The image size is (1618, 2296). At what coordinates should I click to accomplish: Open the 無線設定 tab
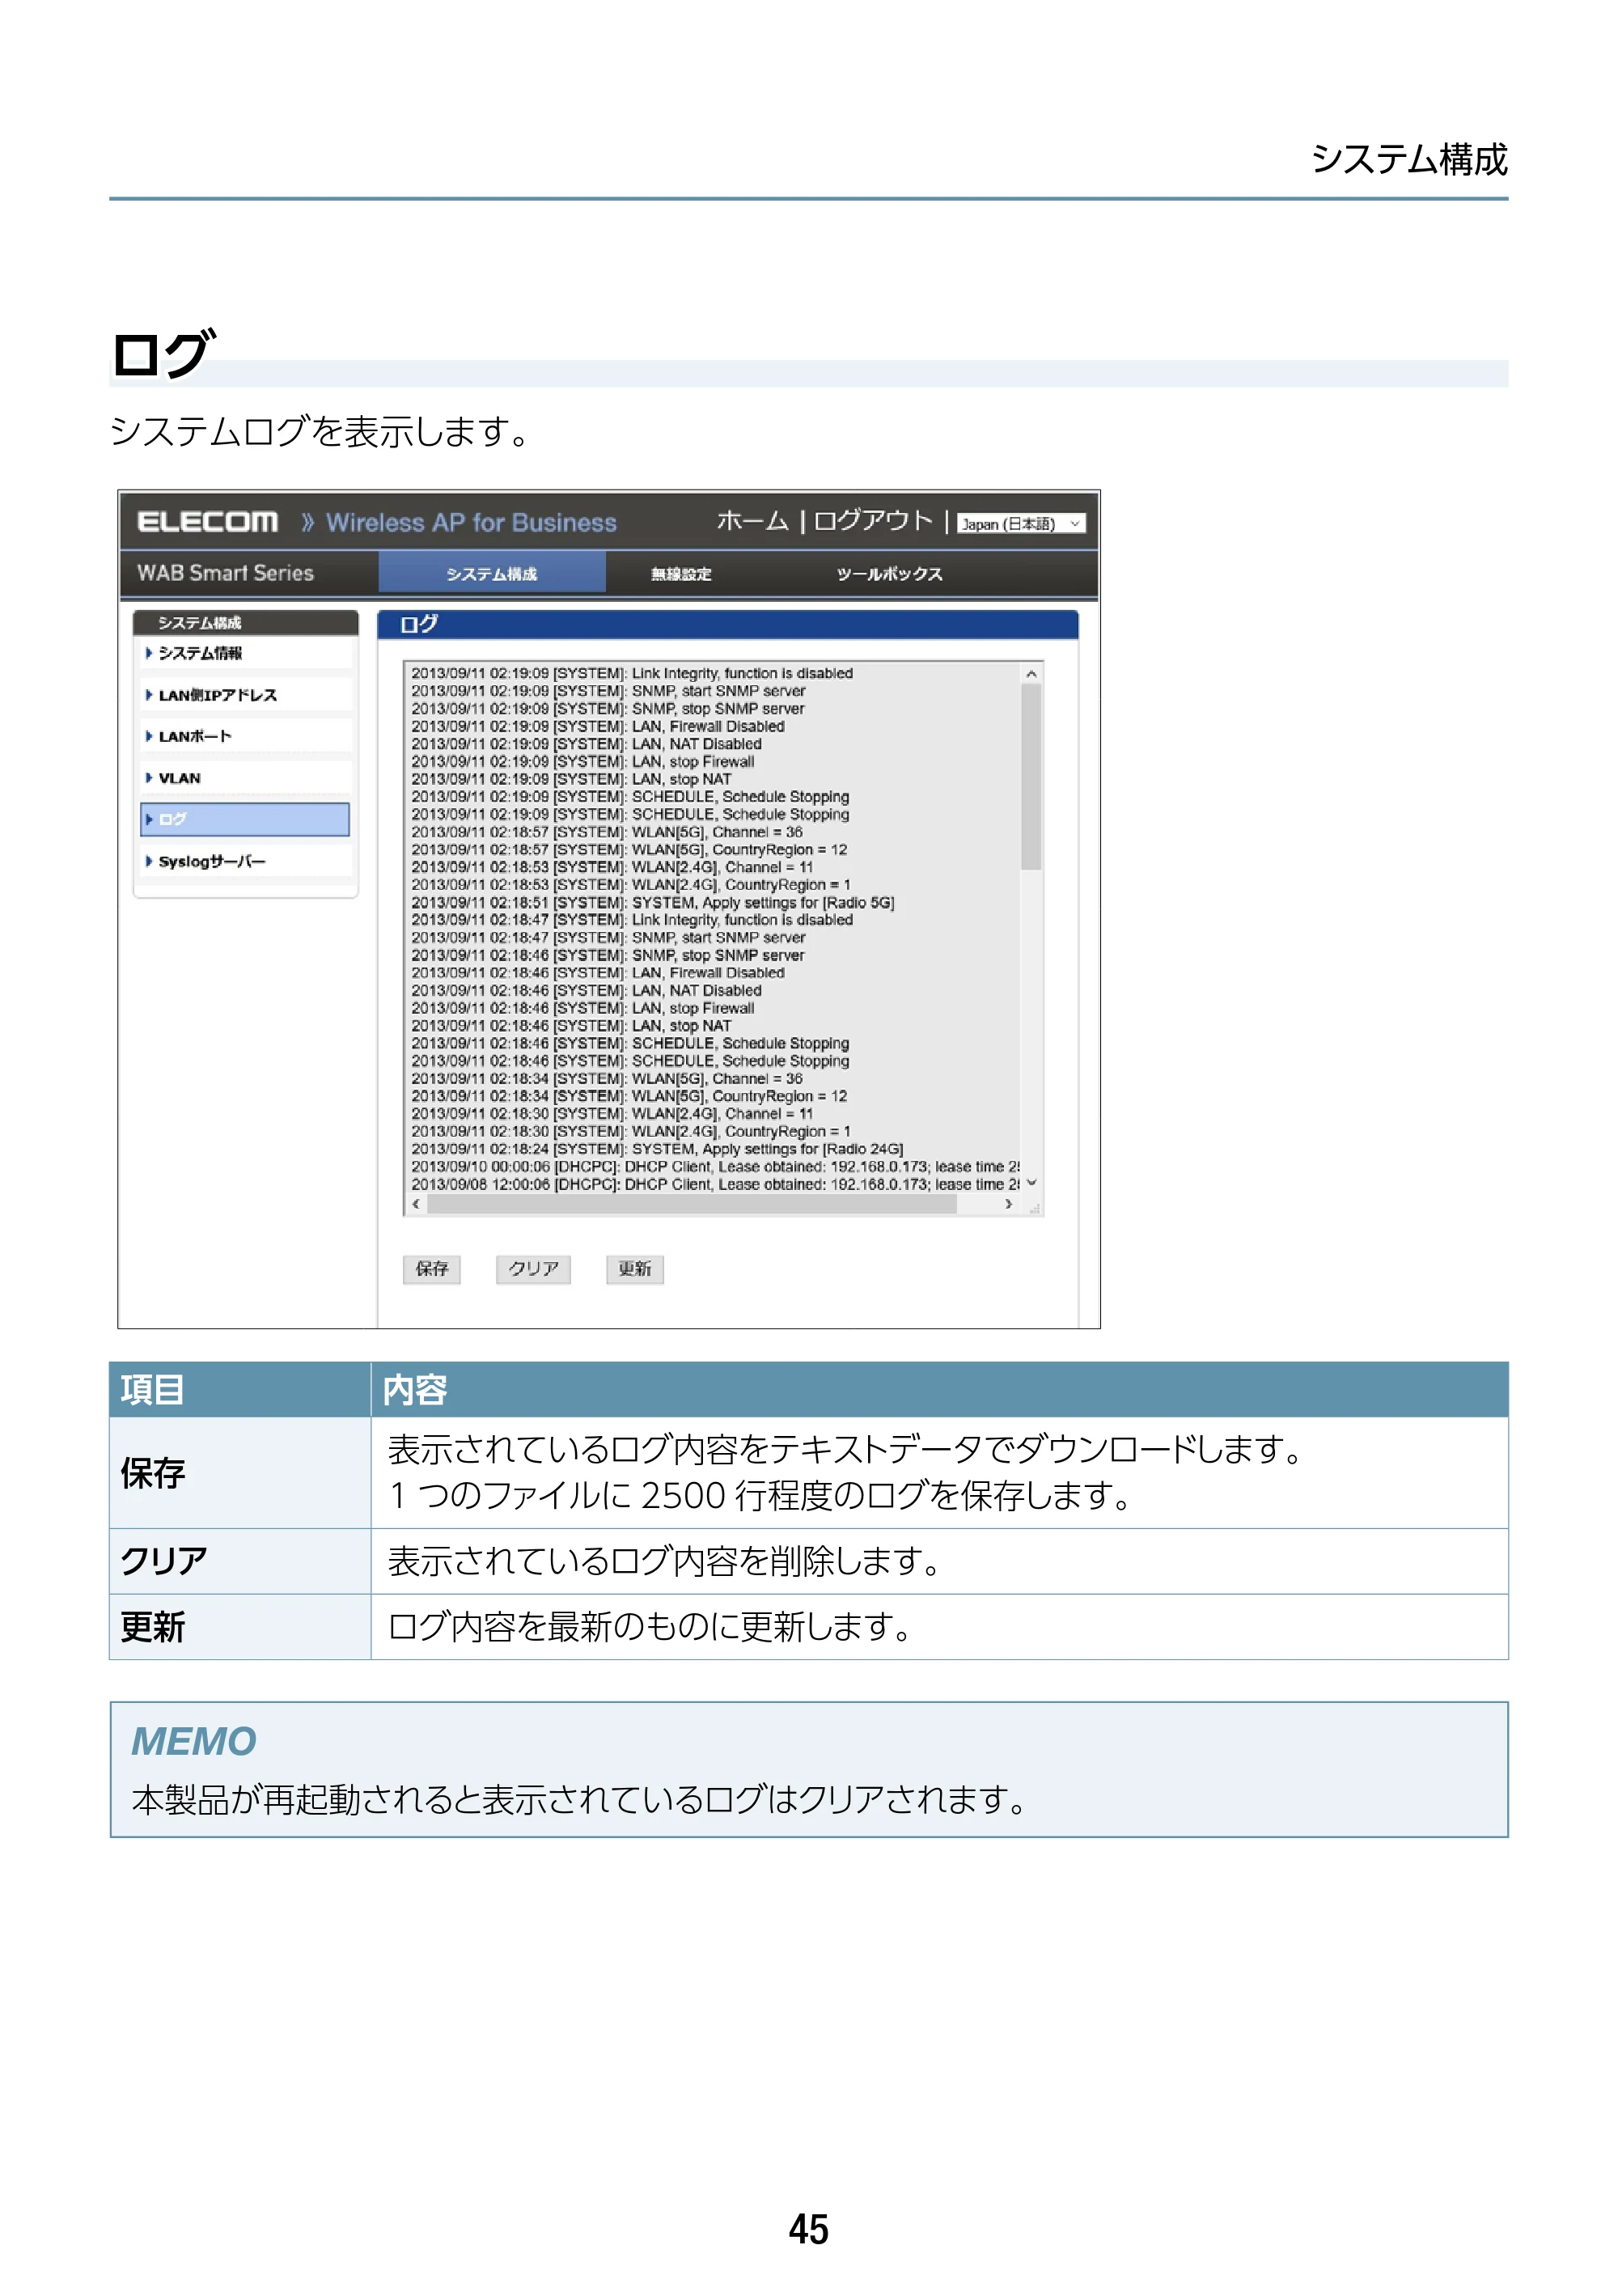coord(681,574)
